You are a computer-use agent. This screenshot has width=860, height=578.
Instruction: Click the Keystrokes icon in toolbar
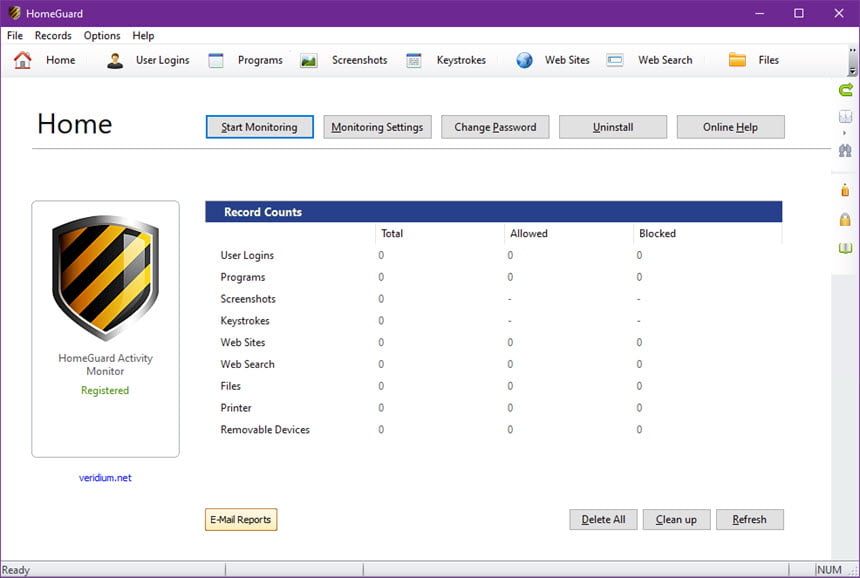pyautogui.click(x=414, y=60)
